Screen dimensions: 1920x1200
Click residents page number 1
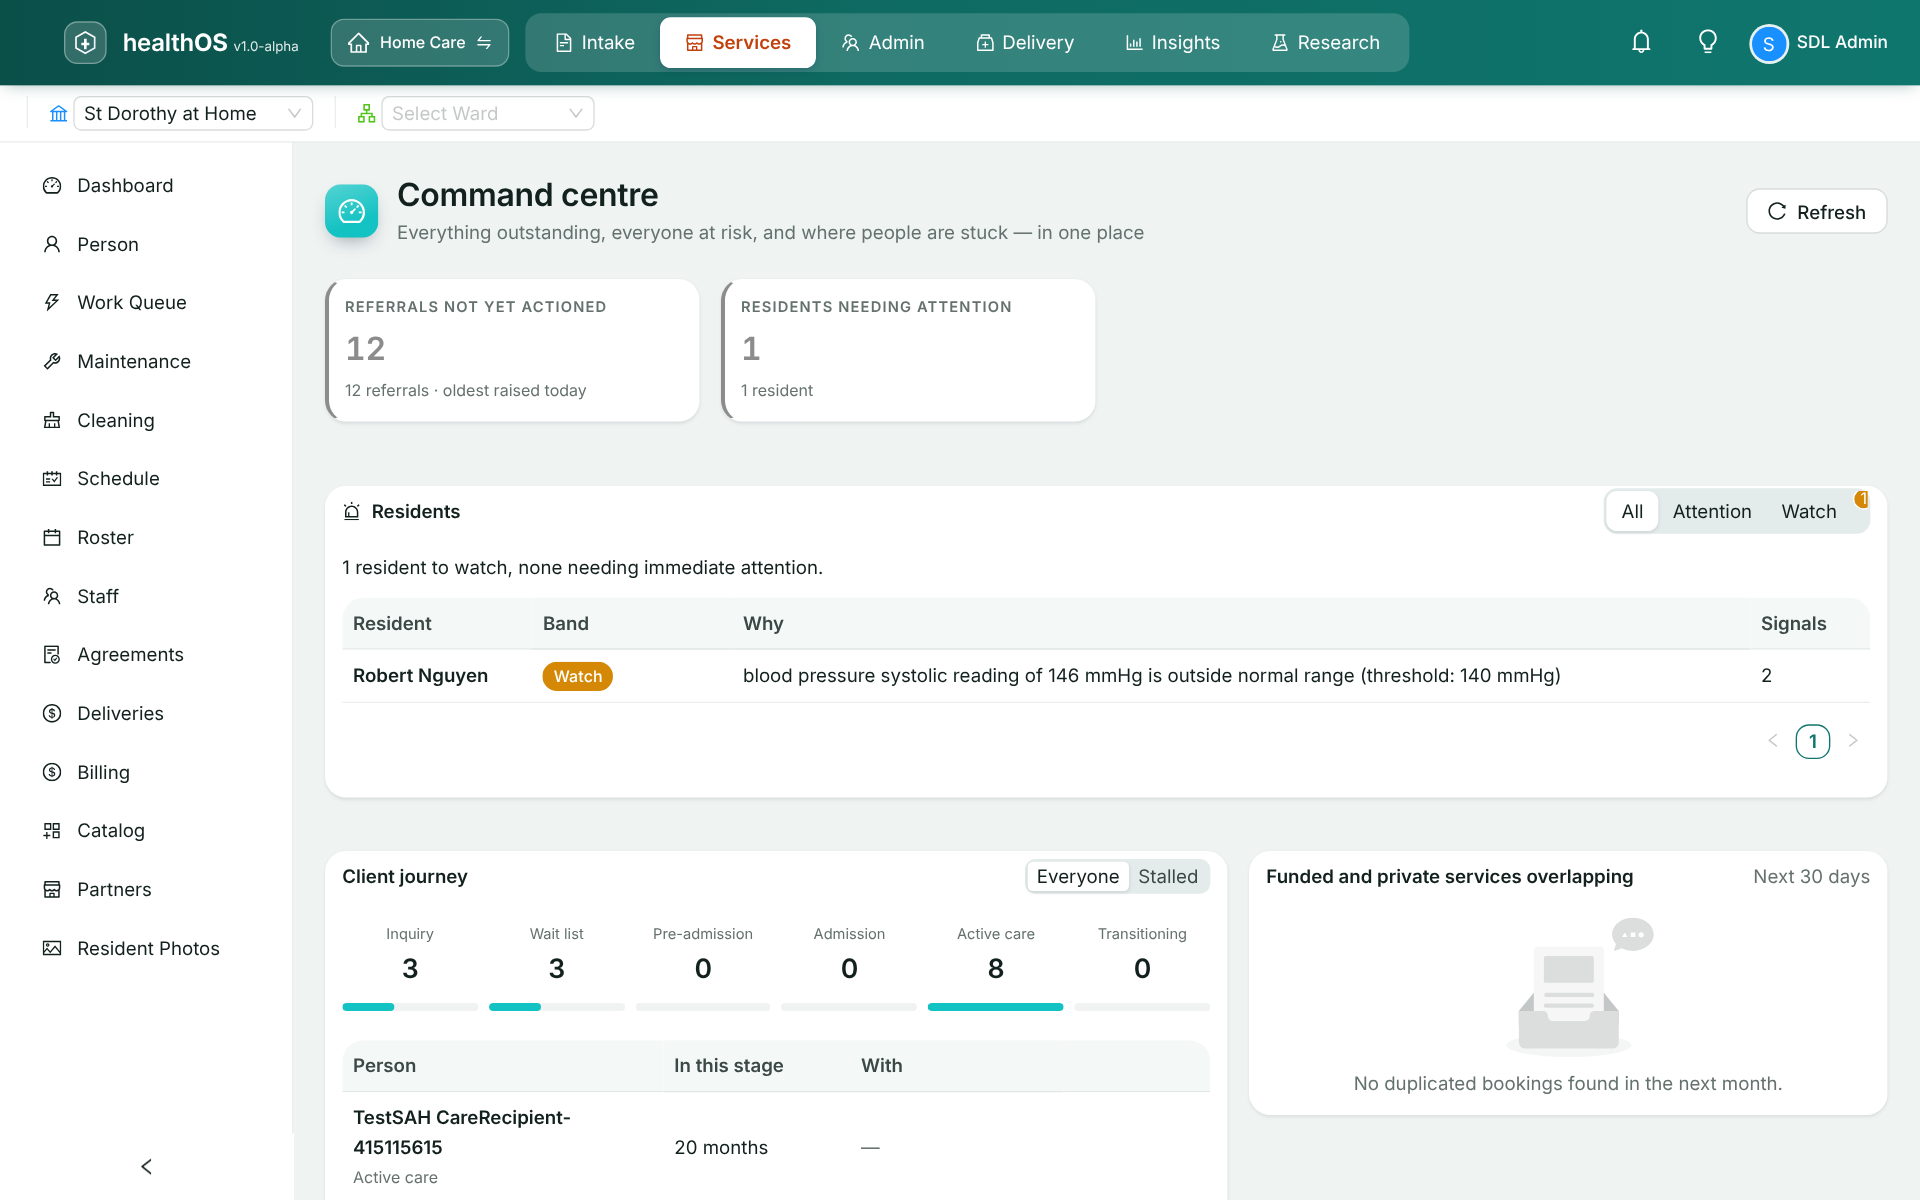point(1812,741)
